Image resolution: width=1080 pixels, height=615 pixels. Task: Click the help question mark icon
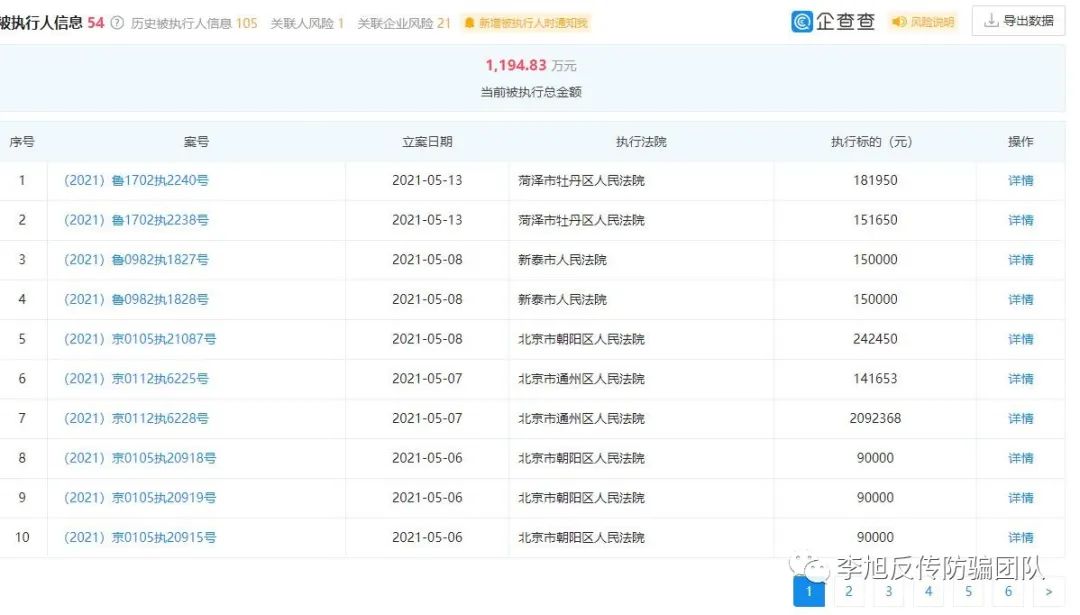tap(117, 23)
